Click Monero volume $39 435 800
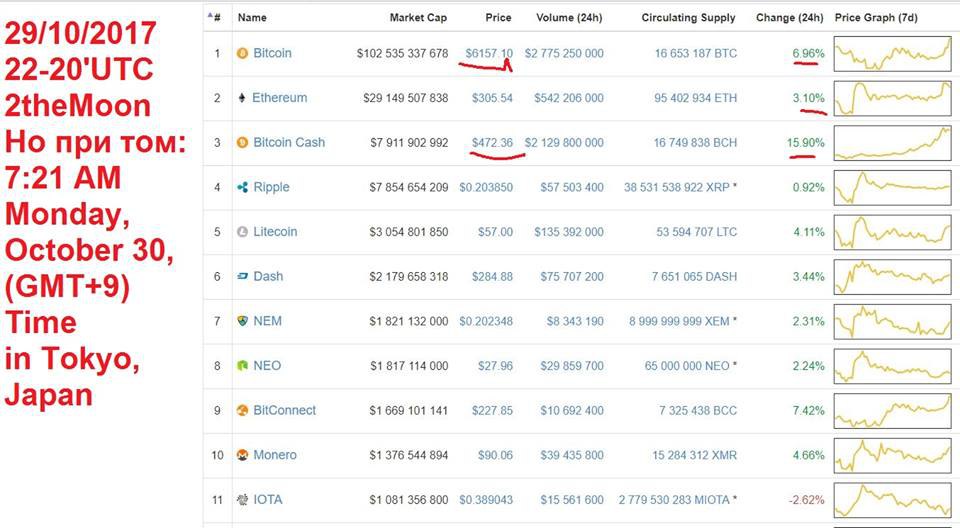Screen dimensions: 960x528 point(572,455)
